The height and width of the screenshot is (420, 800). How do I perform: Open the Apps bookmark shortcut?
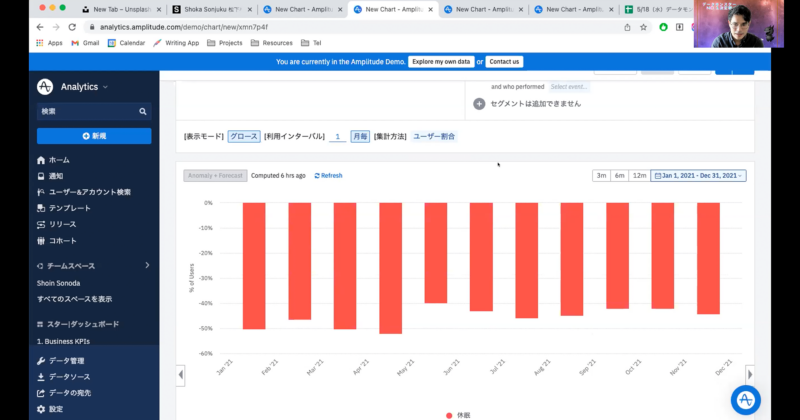pyautogui.click(x=49, y=43)
